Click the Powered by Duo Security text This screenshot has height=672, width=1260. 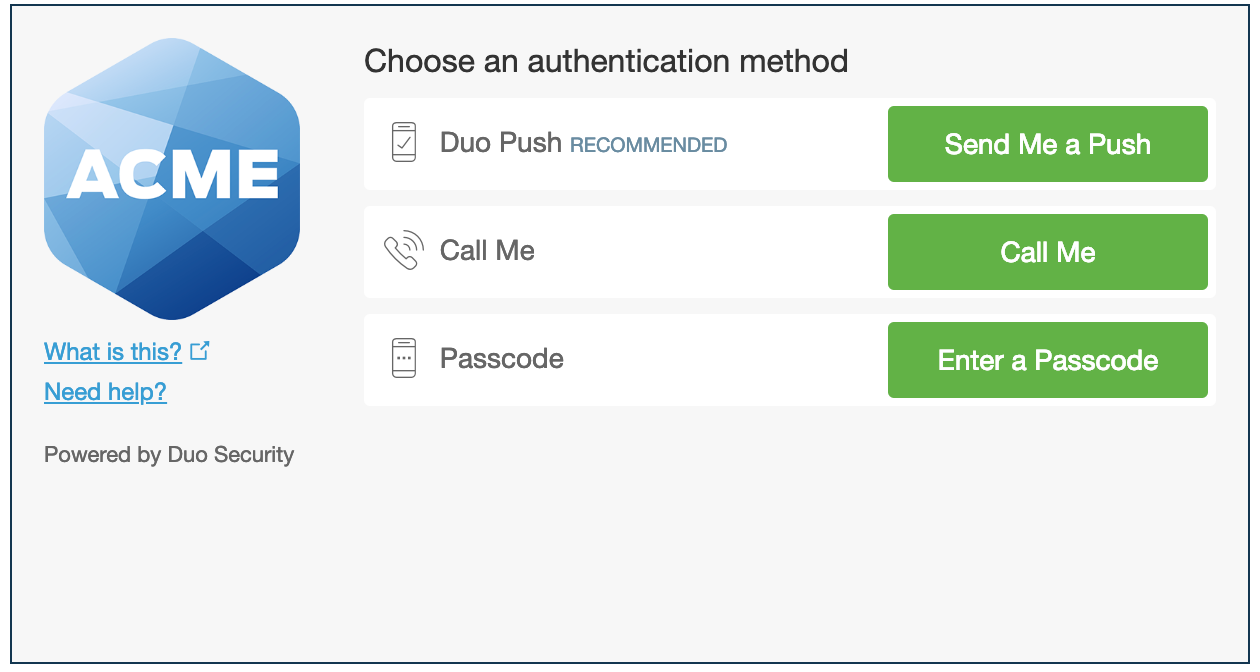point(169,454)
